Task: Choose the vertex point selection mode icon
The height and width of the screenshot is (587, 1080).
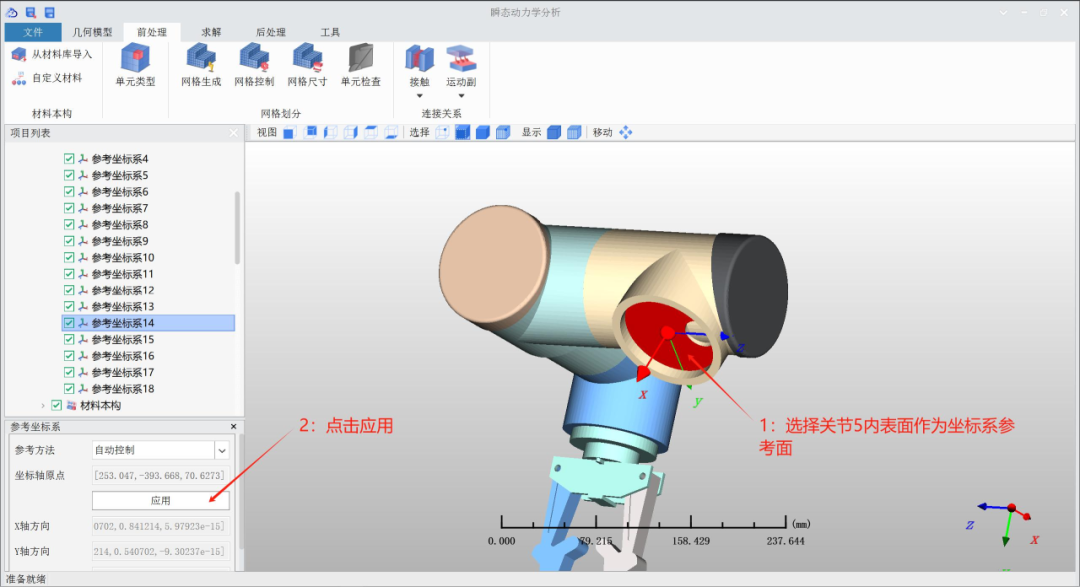Action: pyautogui.click(x=442, y=132)
